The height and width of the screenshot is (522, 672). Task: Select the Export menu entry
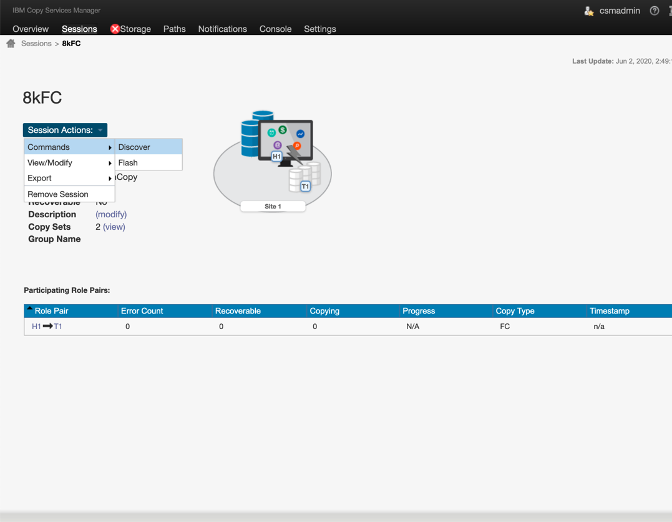pos(69,178)
